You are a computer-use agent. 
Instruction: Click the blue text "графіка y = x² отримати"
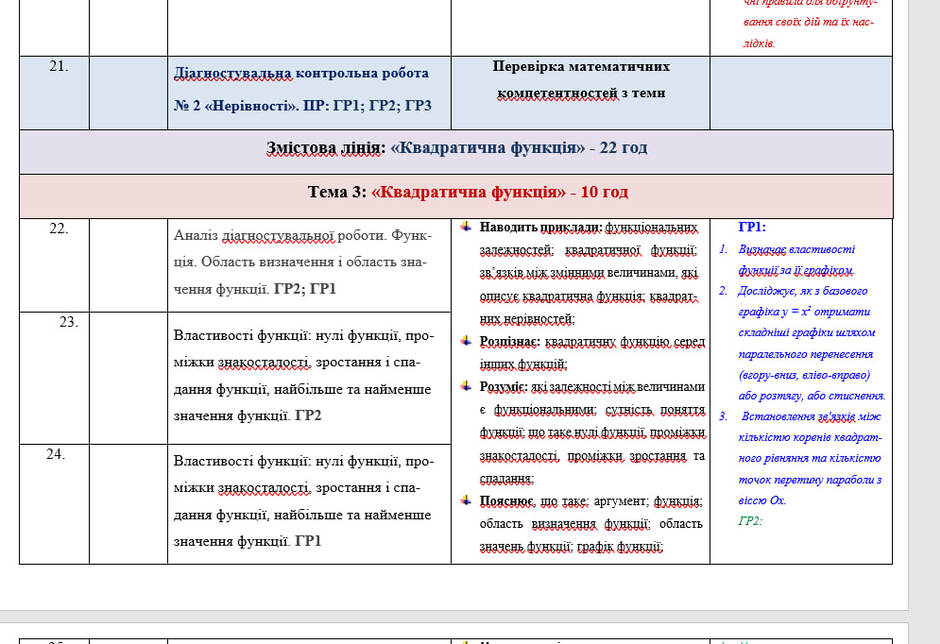[804, 311]
